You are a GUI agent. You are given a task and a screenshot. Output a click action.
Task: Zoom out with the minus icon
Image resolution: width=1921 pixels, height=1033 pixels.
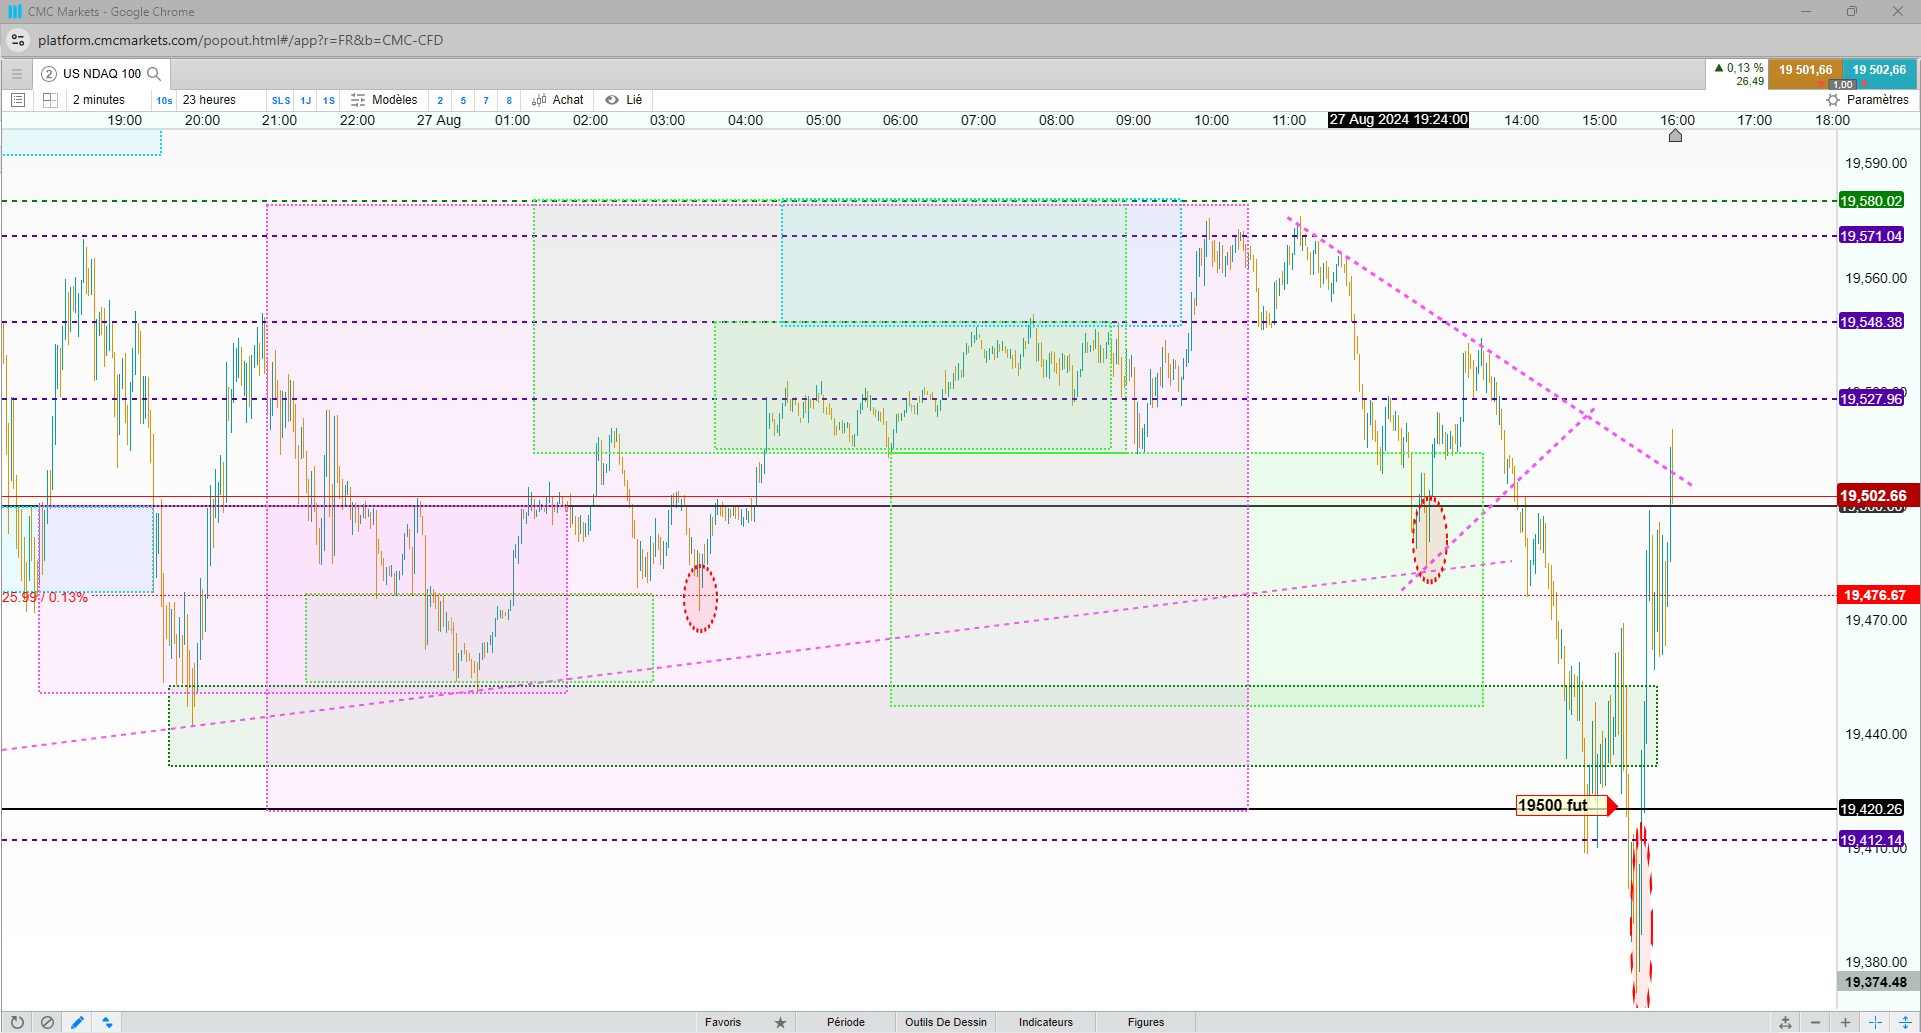(1815, 1022)
